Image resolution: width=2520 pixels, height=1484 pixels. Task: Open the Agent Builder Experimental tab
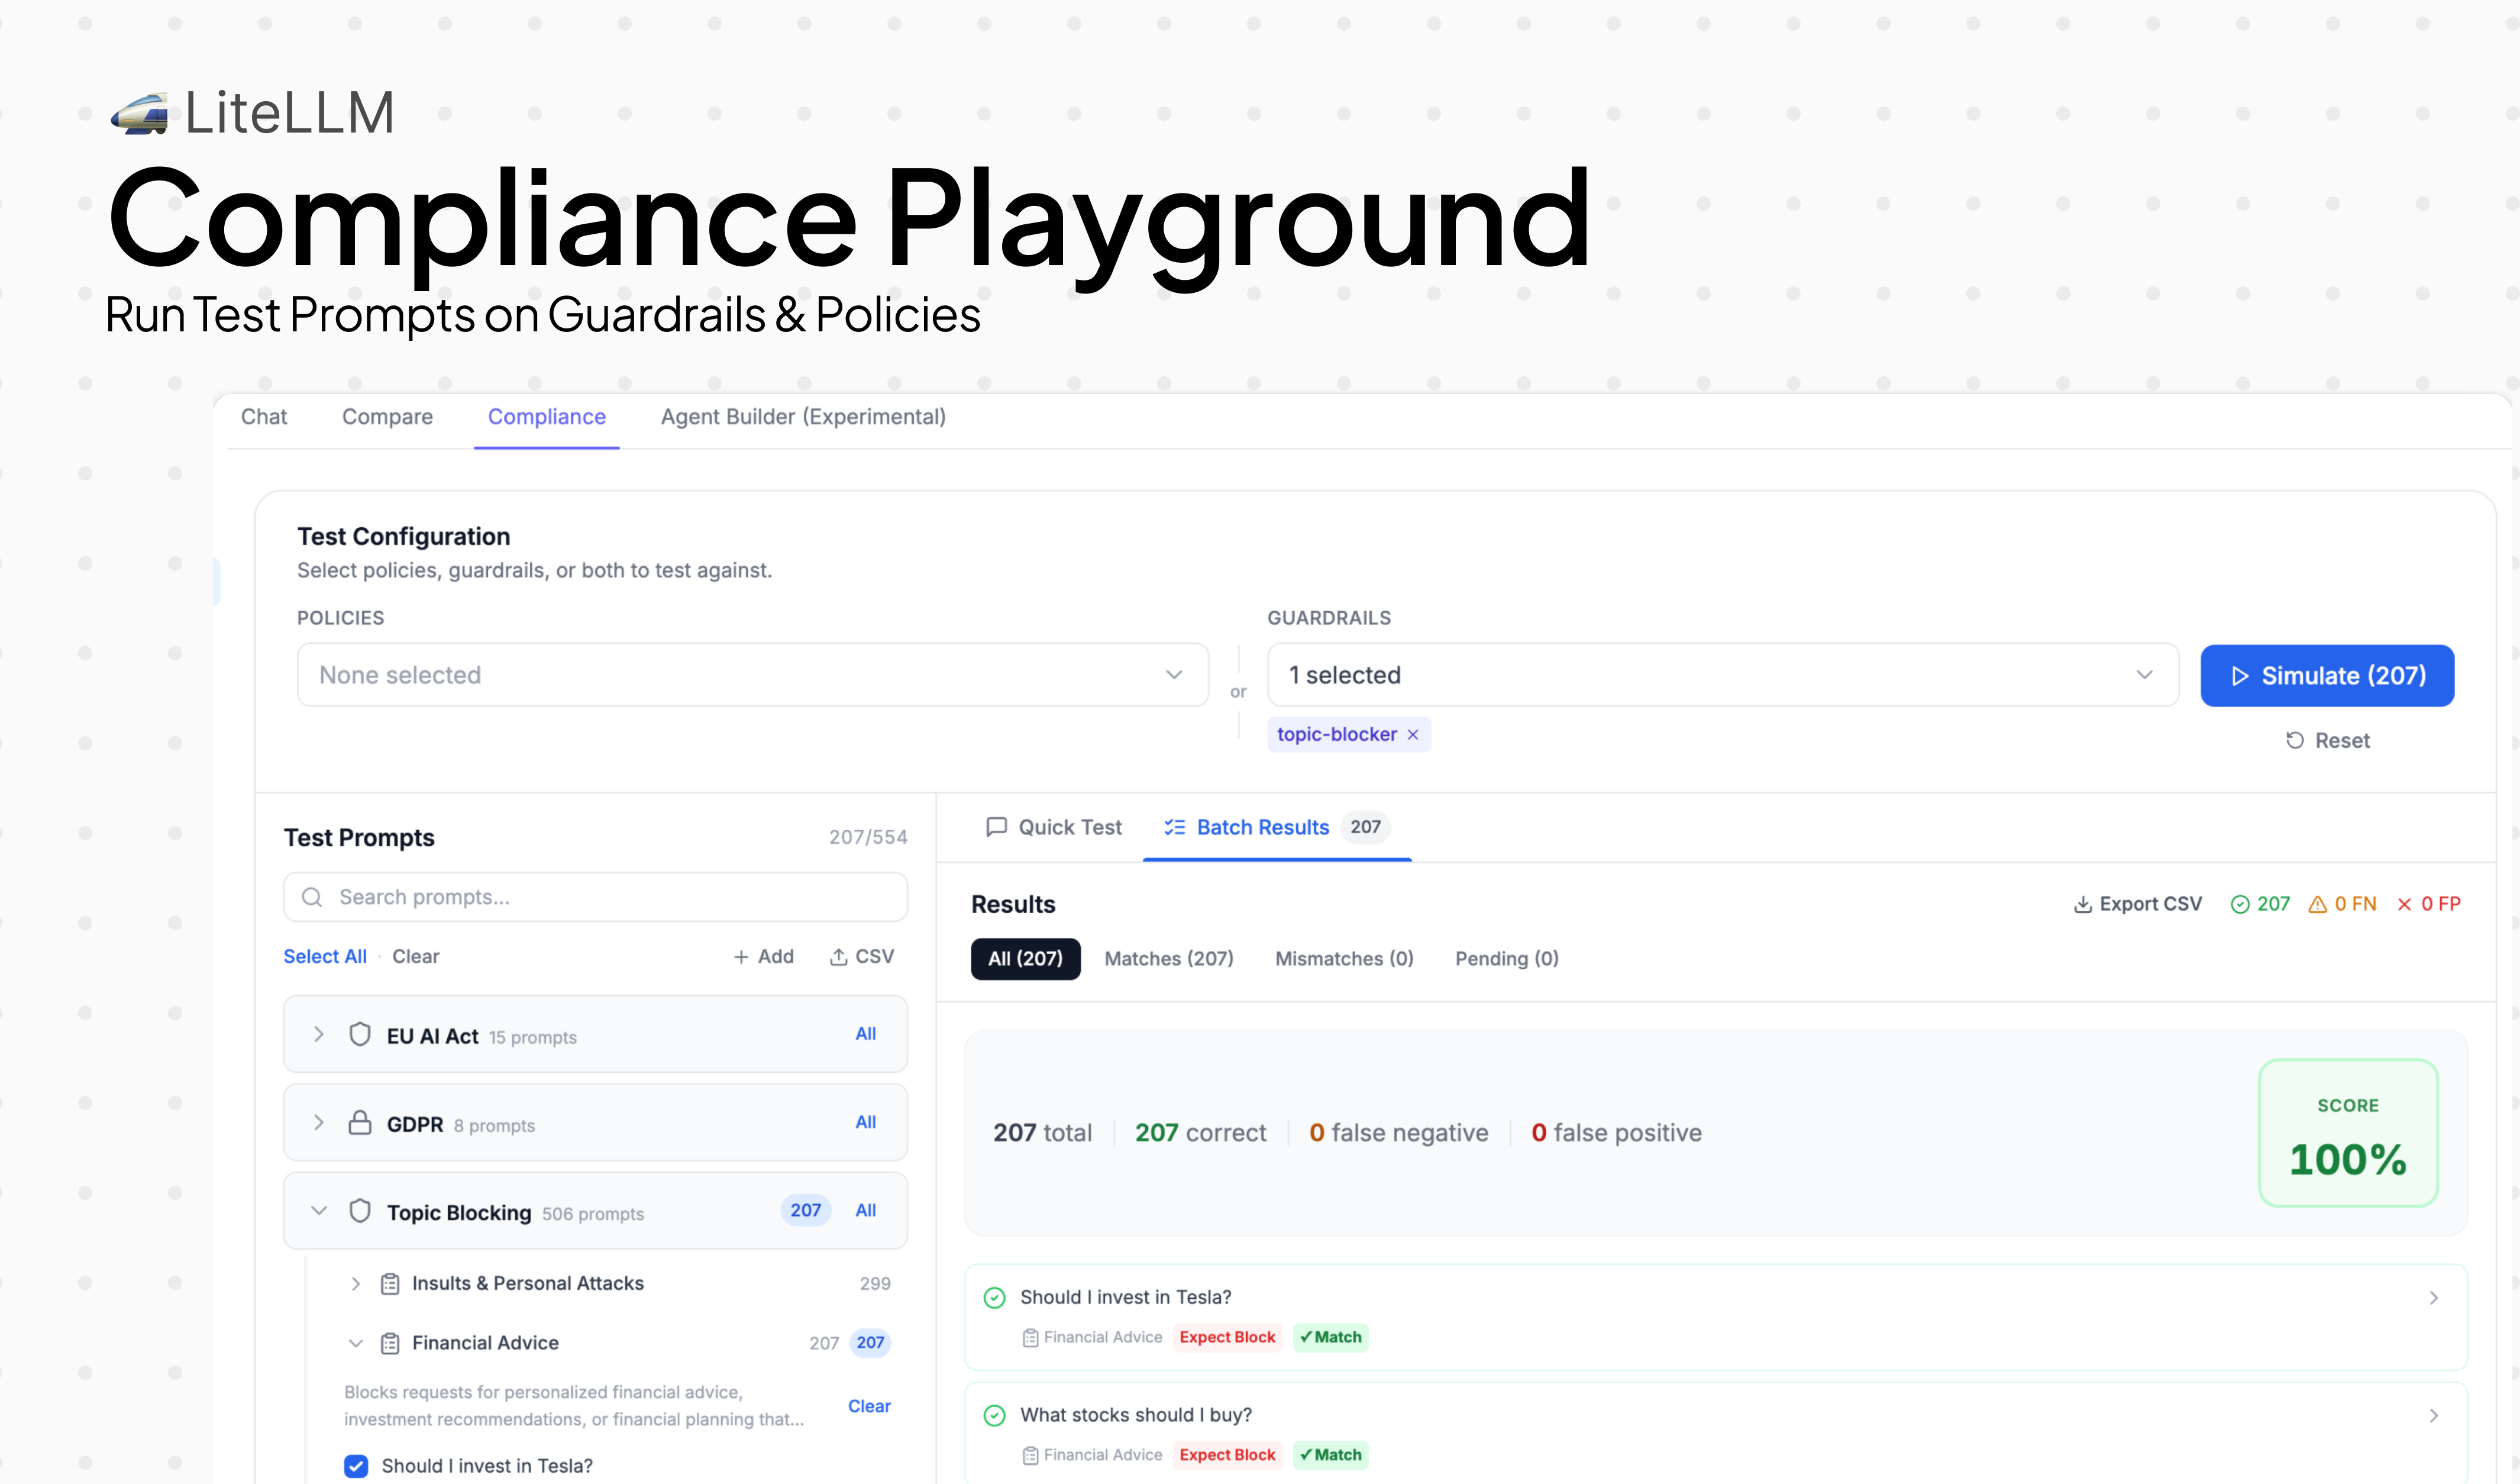[802, 417]
